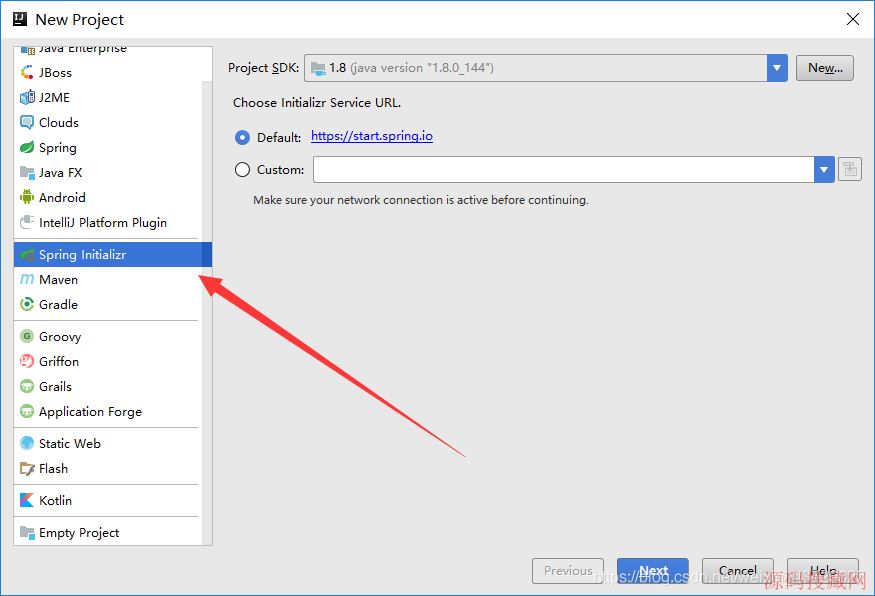Choose the Gradle project icon

point(27,305)
